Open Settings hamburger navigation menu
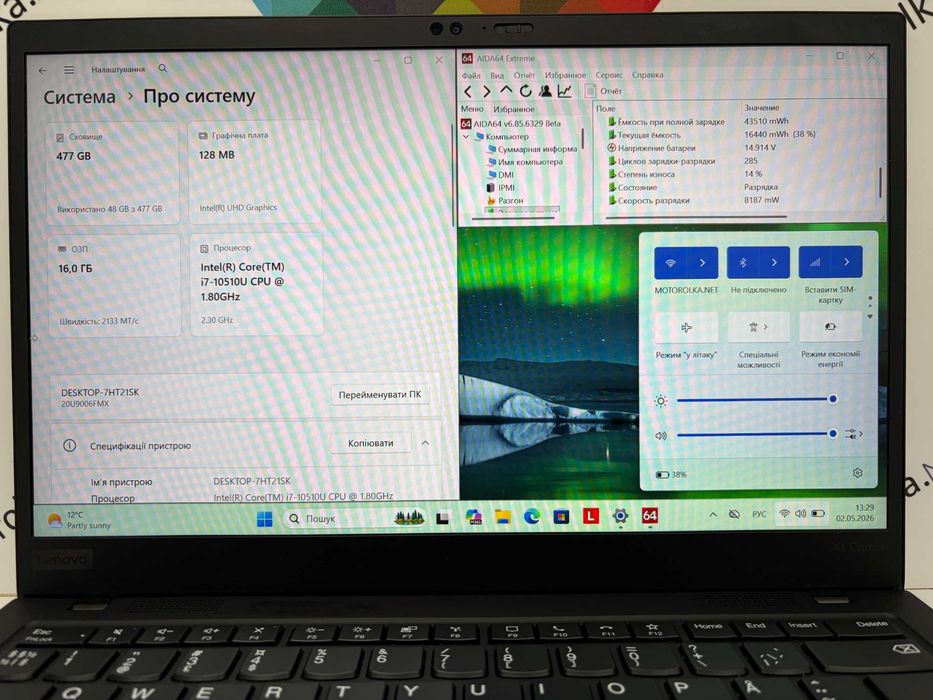933x700 pixels. [69, 70]
